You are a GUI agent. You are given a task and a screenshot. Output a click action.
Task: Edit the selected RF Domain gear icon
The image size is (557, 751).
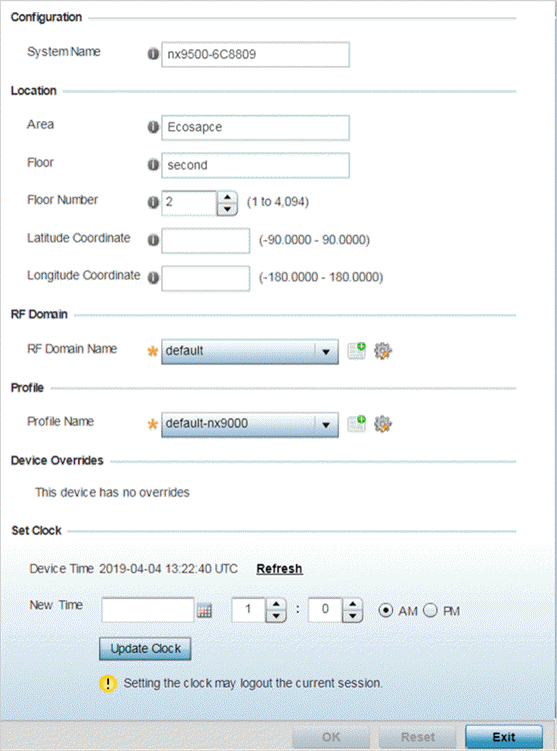[x=383, y=351]
